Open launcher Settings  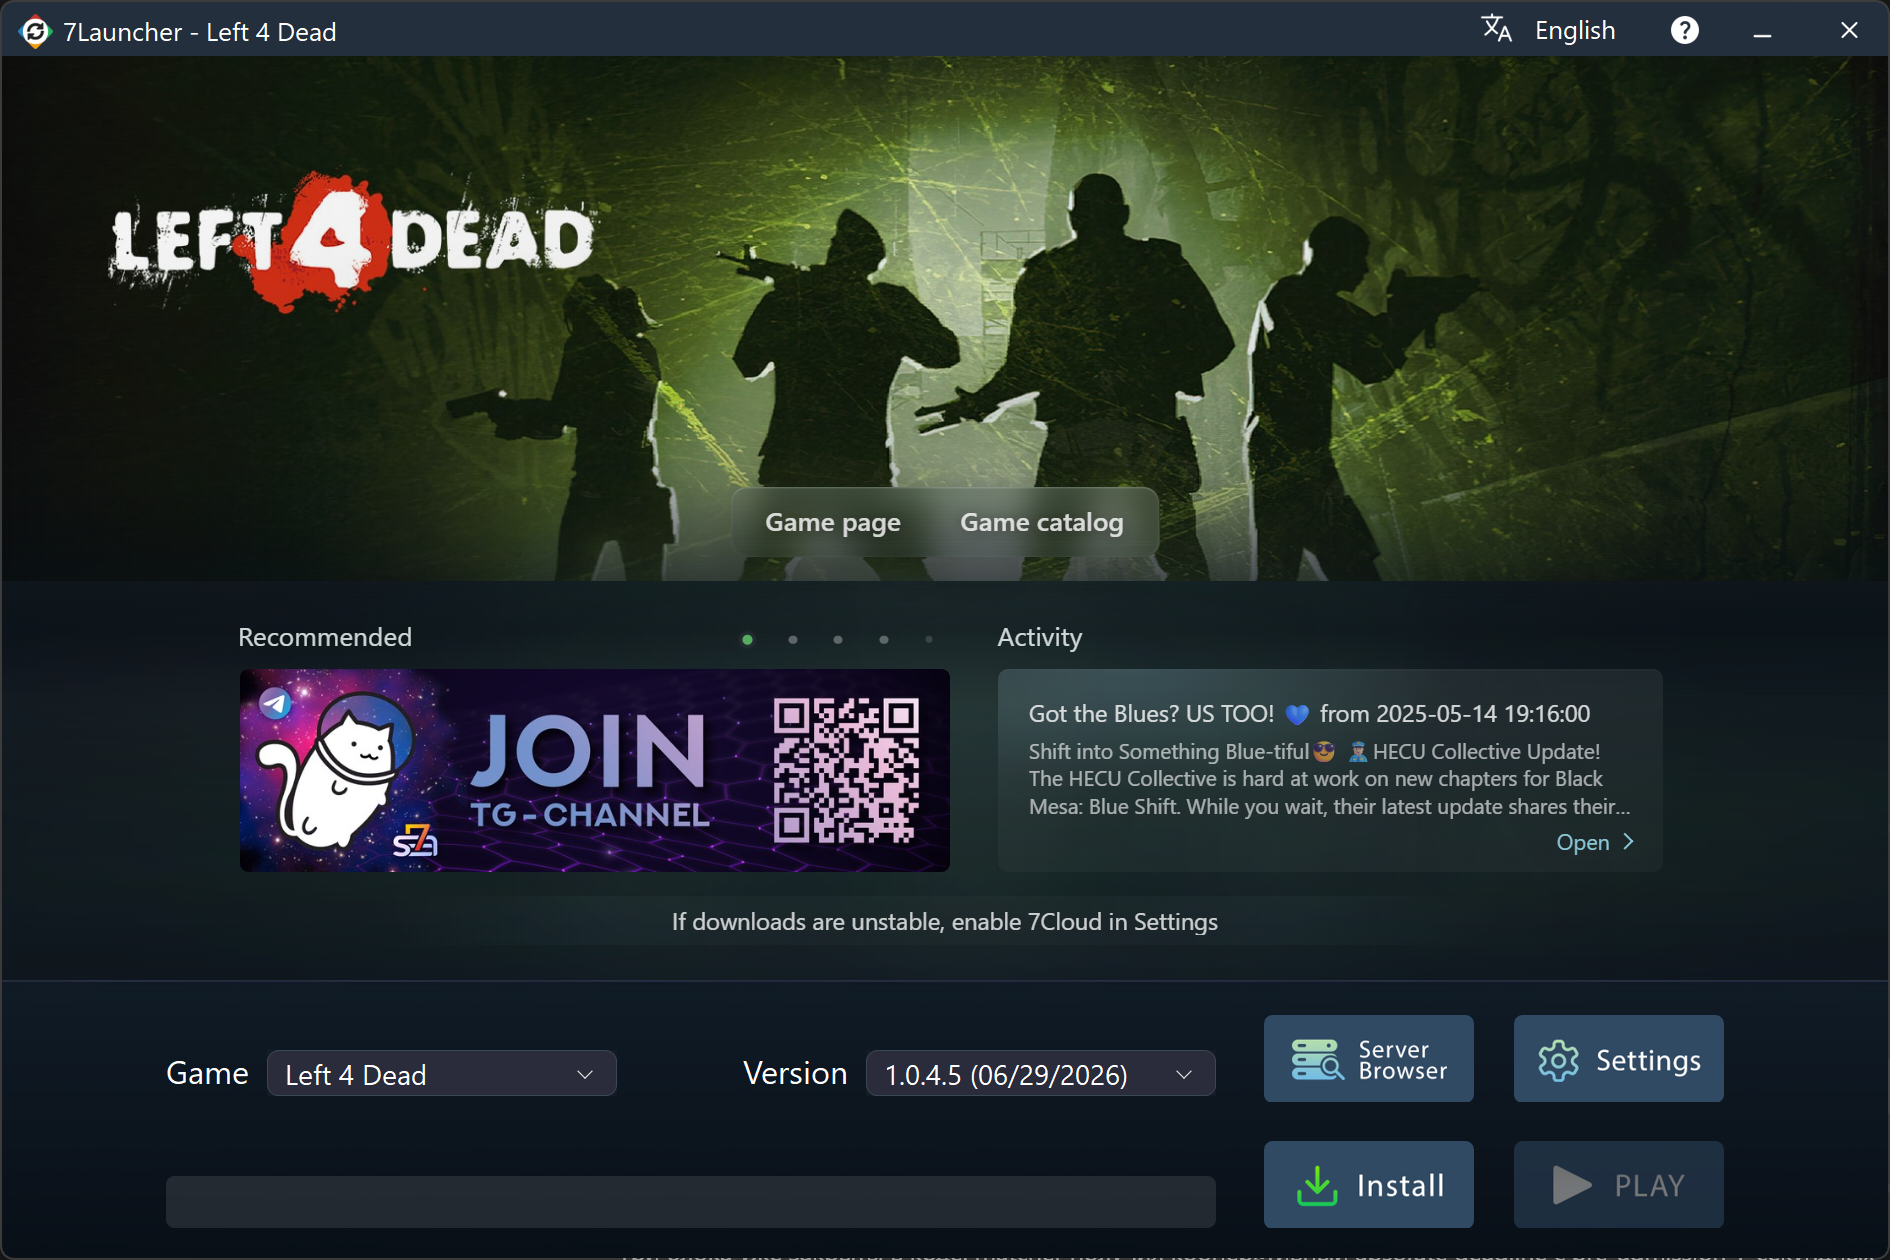1618,1059
